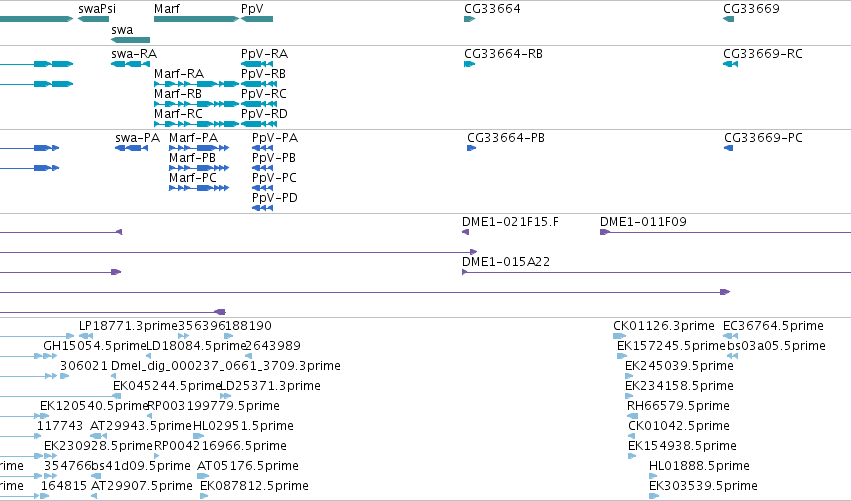Select EST bs03a05.5prime
This screenshot has width=851, height=501.
(x=732, y=356)
